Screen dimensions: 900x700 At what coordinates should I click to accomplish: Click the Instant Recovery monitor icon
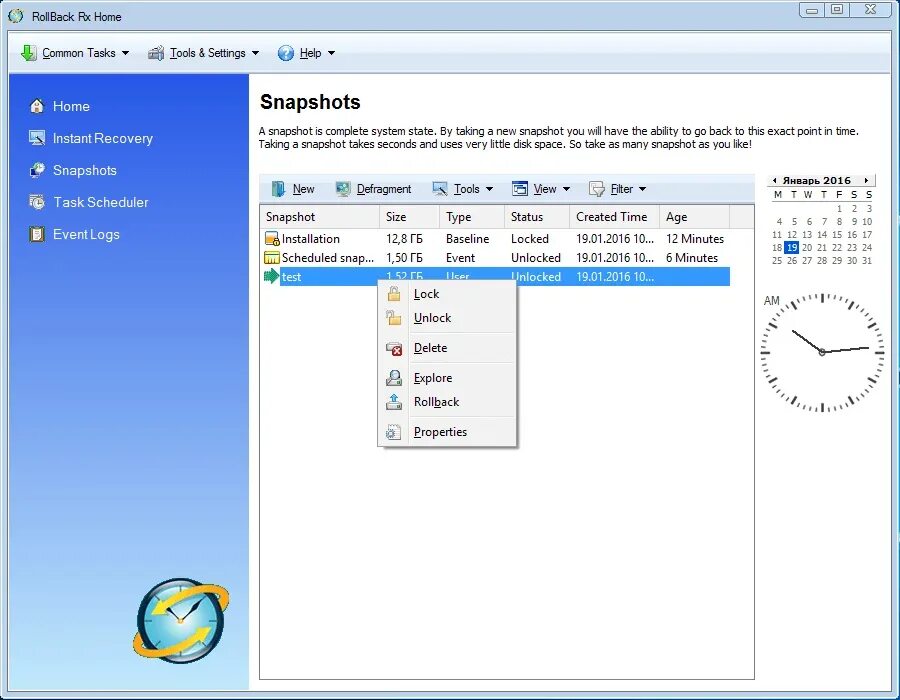point(37,138)
